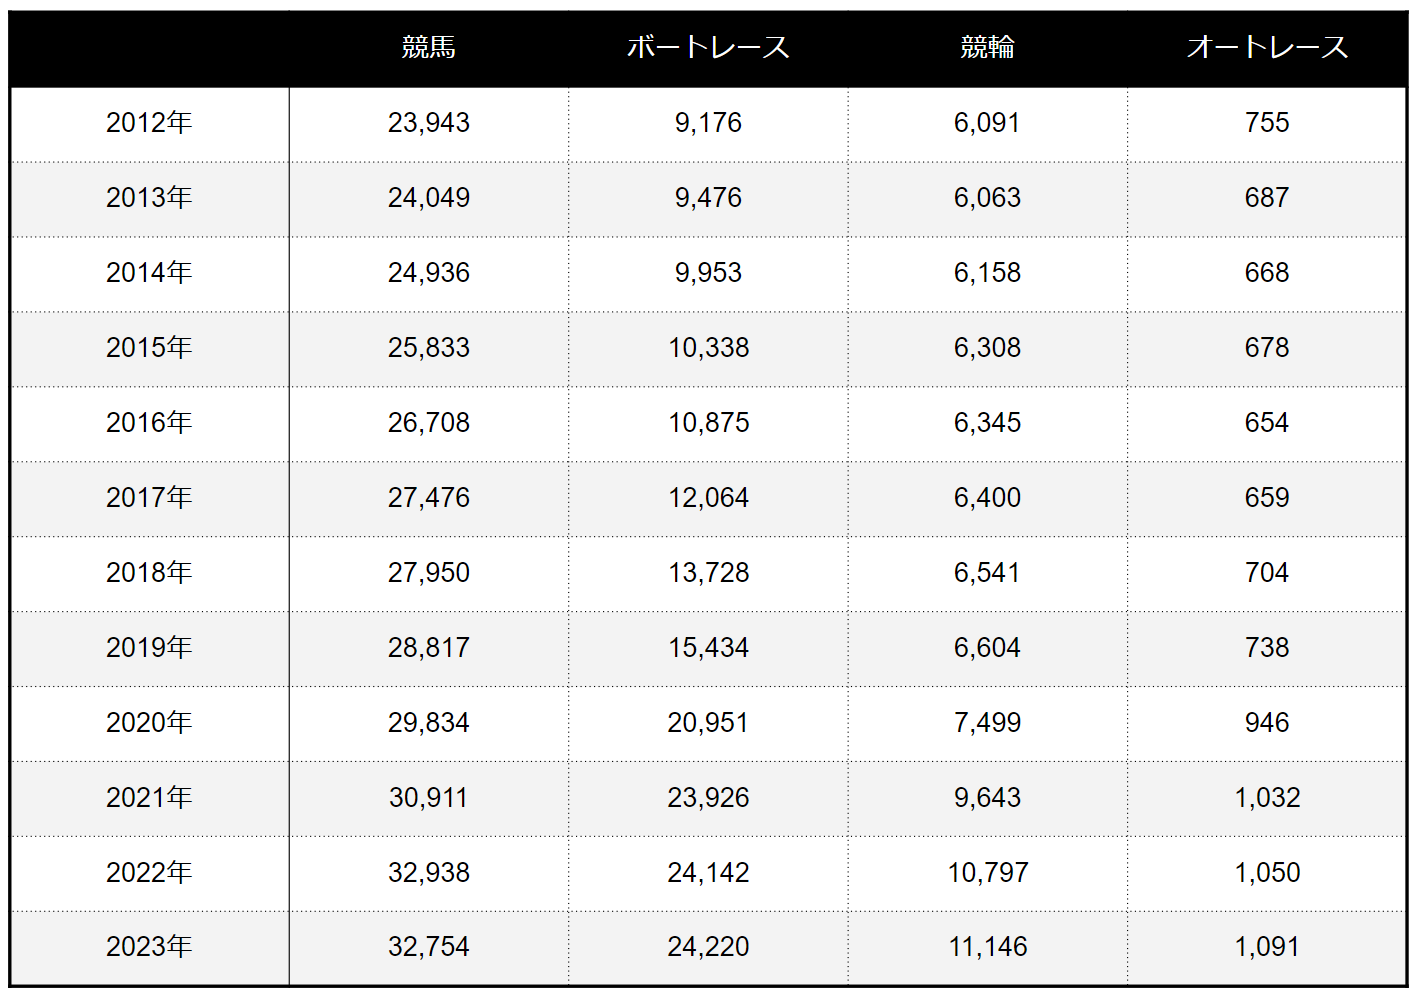
Task: Click the 競輪 column header
Action: click(x=987, y=47)
